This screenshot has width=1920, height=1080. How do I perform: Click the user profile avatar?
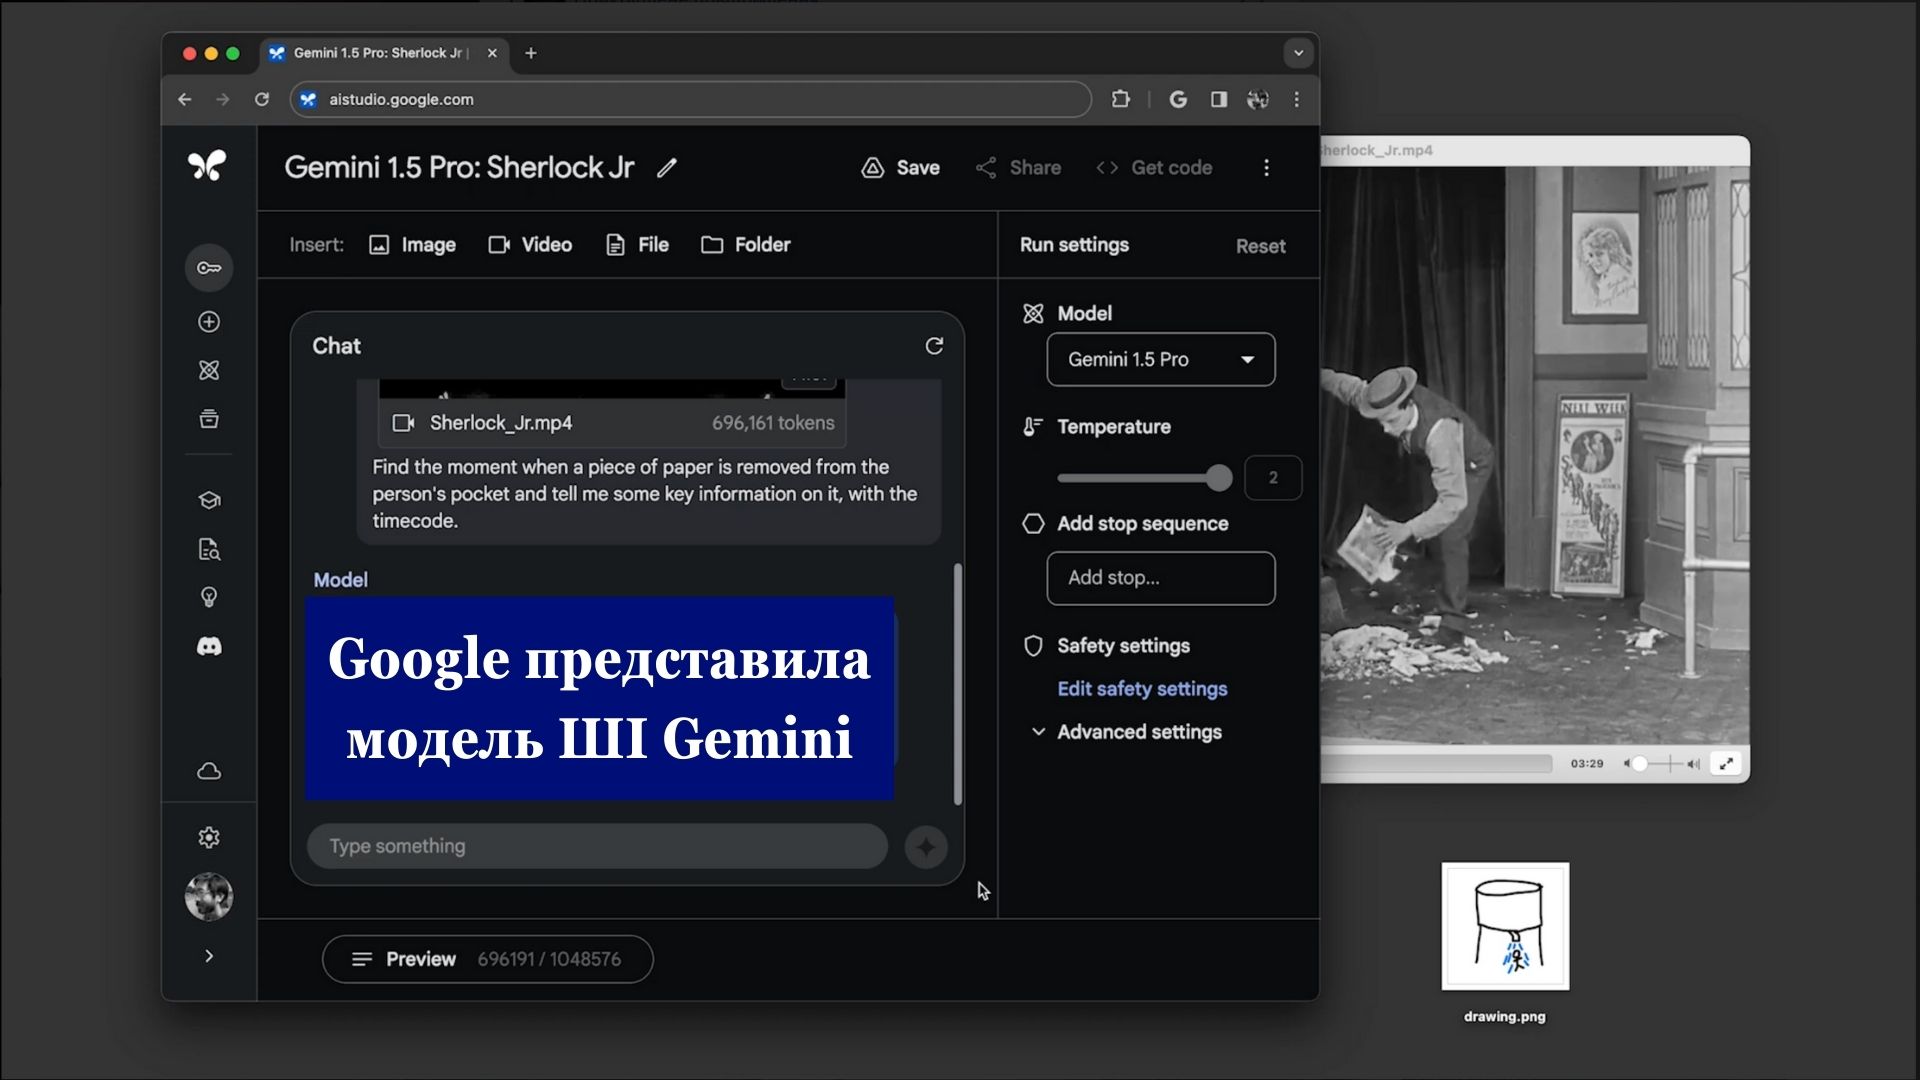[x=209, y=896]
